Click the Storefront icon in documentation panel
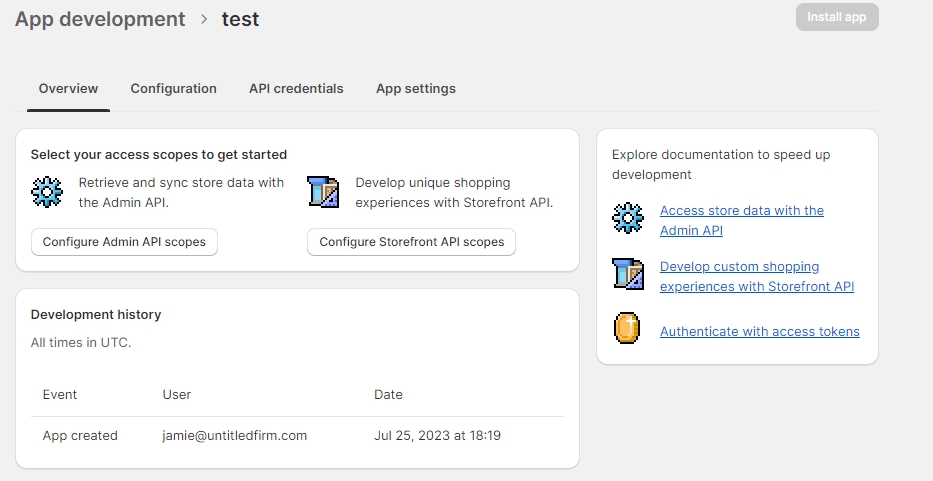 628,274
